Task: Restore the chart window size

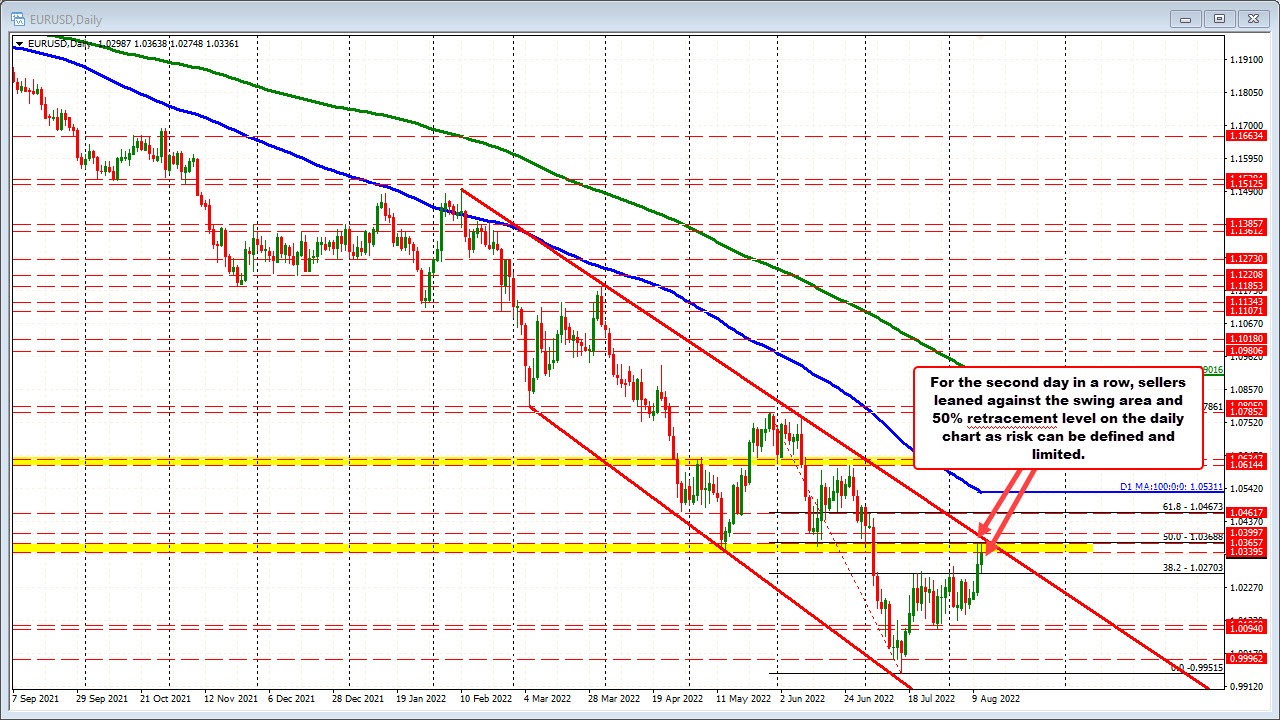Action: [x=1219, y=18]
